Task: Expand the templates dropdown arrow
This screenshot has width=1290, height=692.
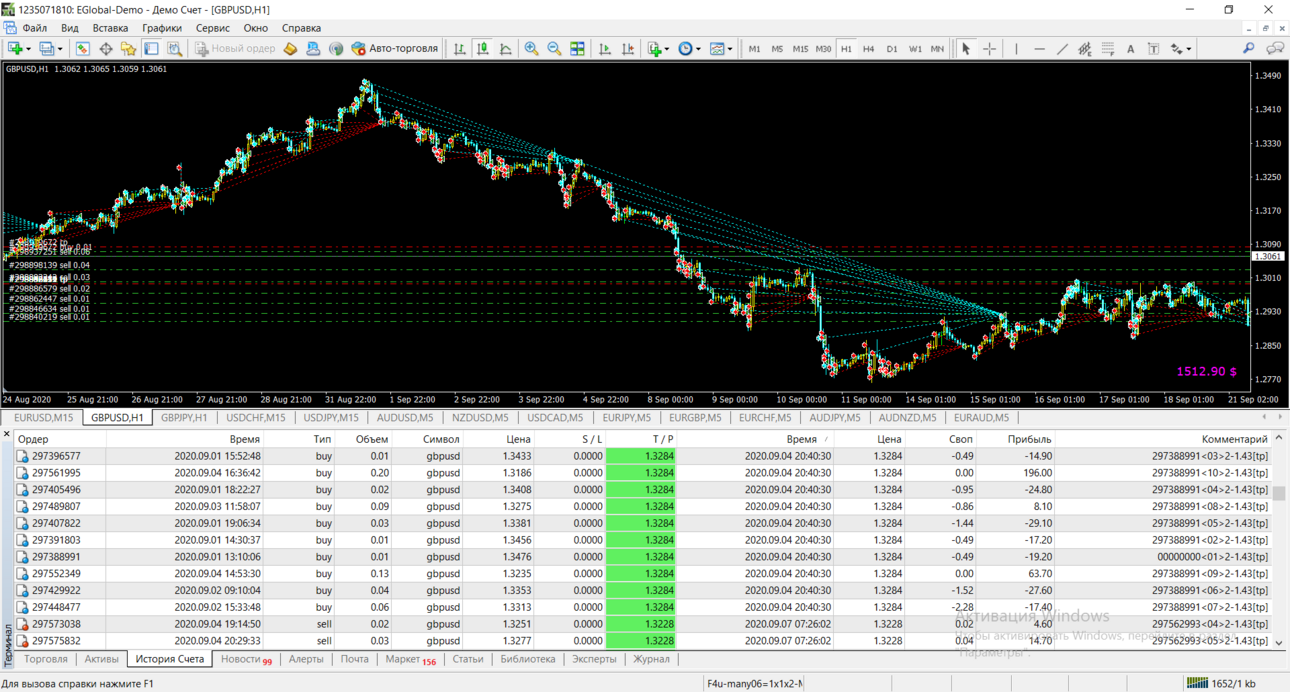Action: pos(730,48)
